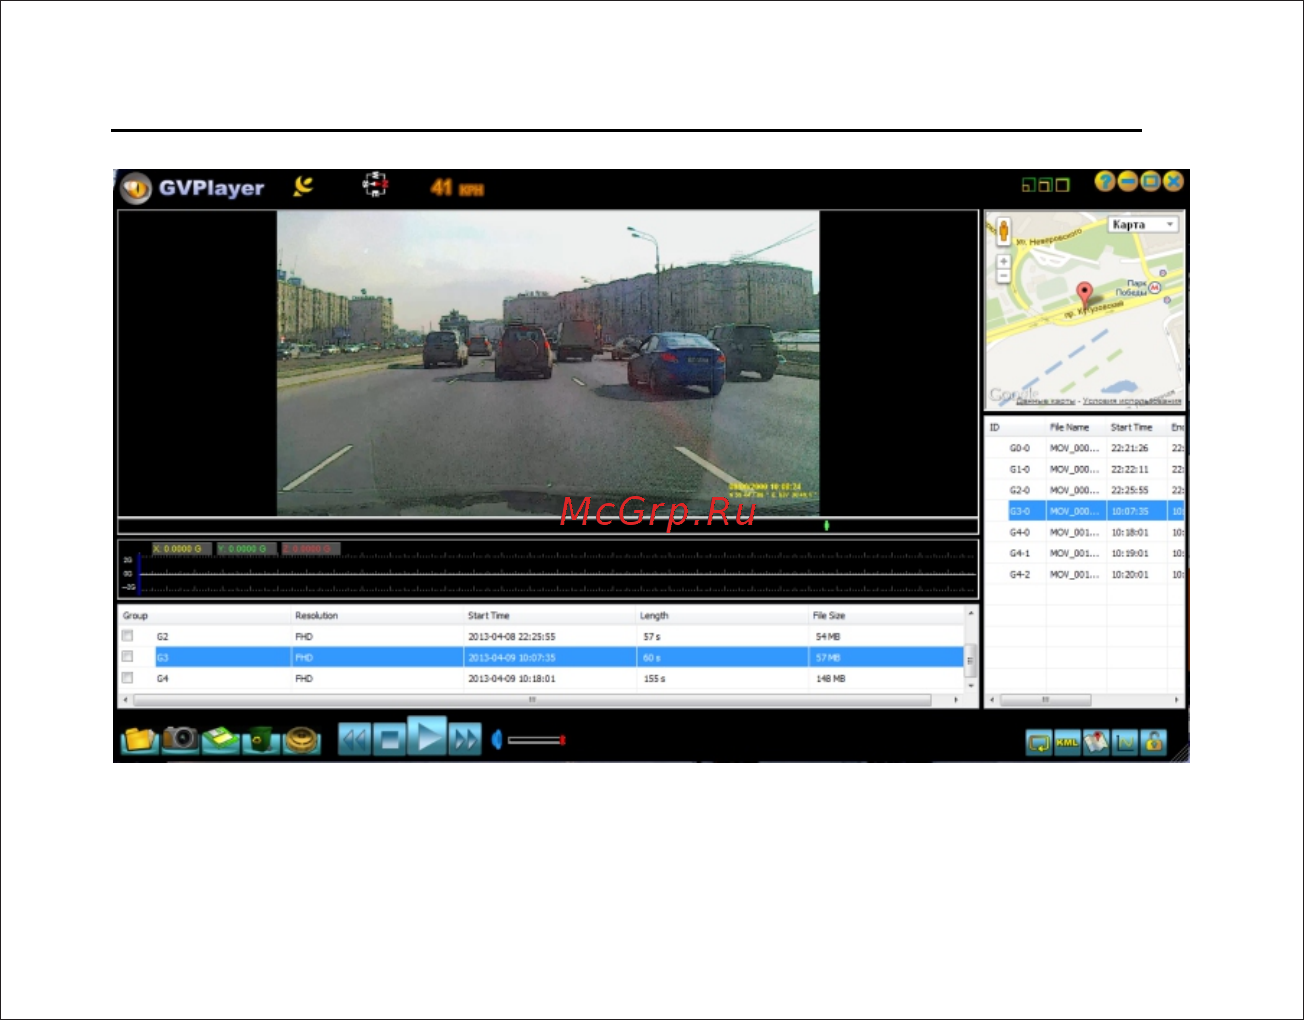The width and height of the screenshot is (1304, 1020).
Task: Click the group list horizontal scrollbar
Action: (x=532, y=700)
